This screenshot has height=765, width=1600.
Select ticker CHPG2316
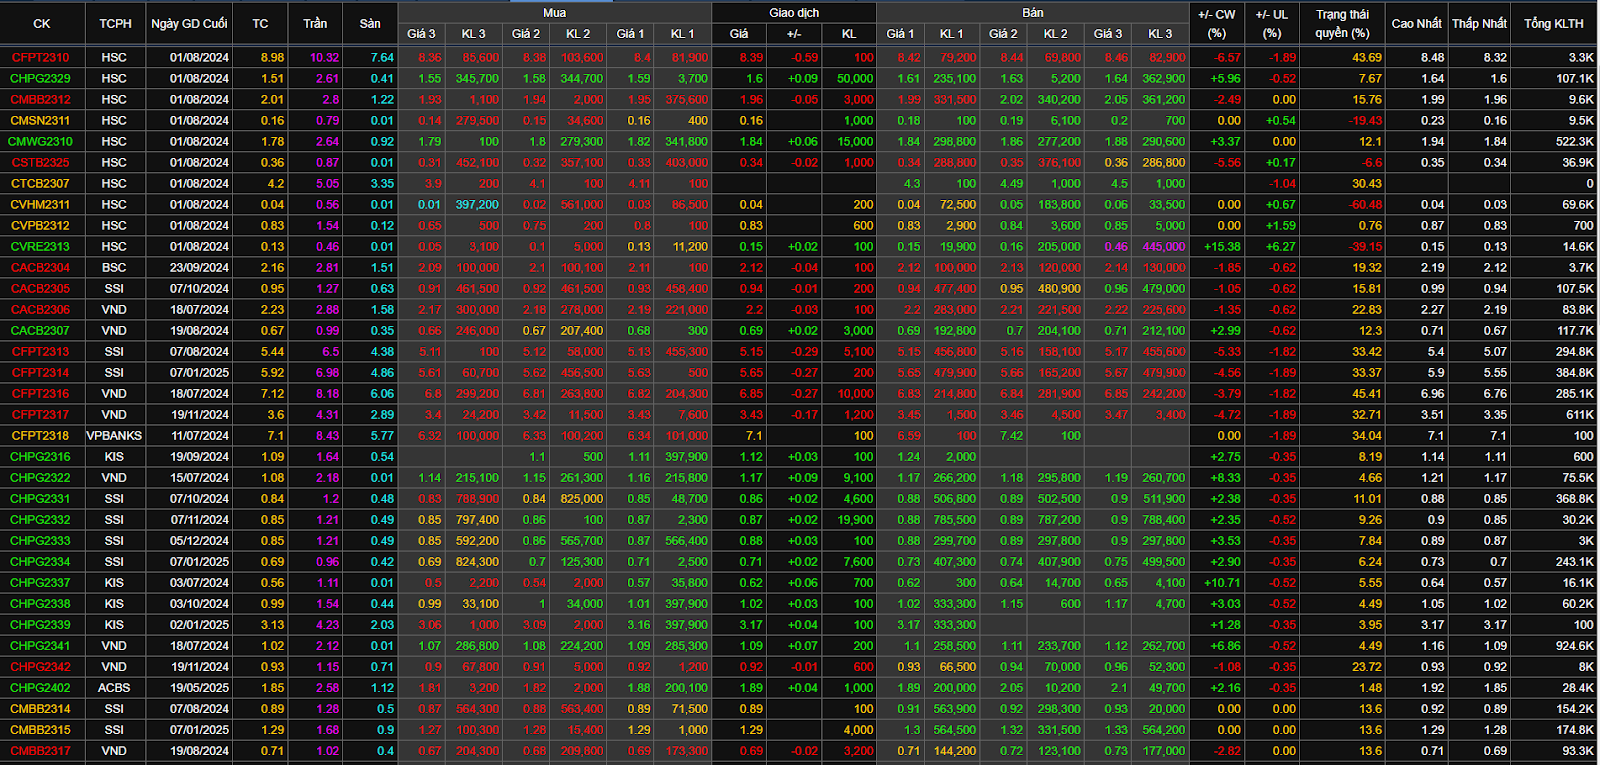click(41, 457)
